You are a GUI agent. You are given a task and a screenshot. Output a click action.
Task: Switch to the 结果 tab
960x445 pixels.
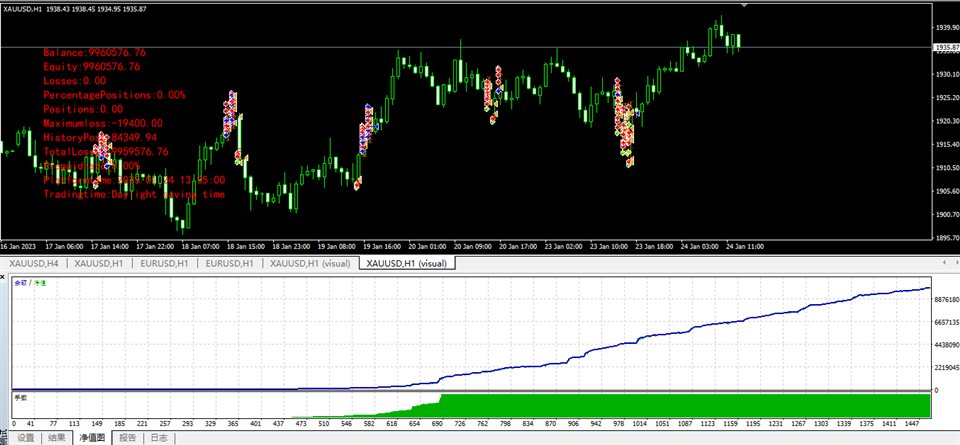click(57, 438)
